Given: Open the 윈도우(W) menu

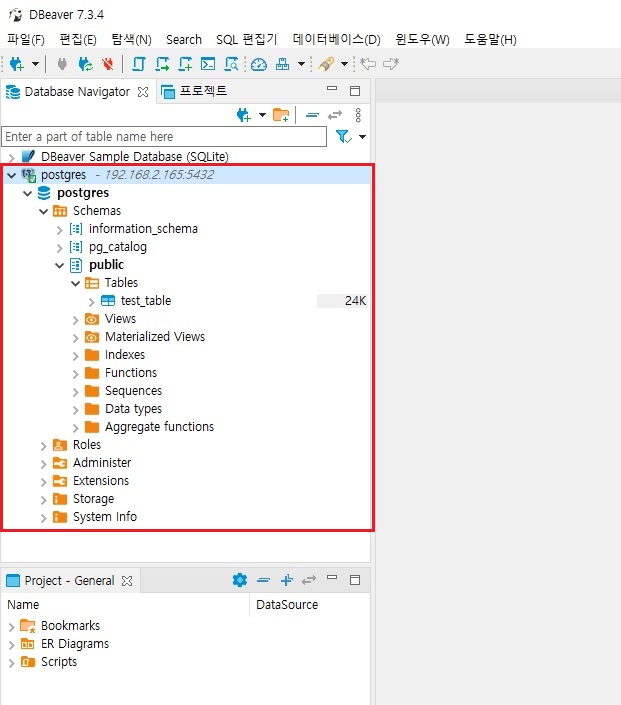Looking at the screenshot, I should coord(422,40).
